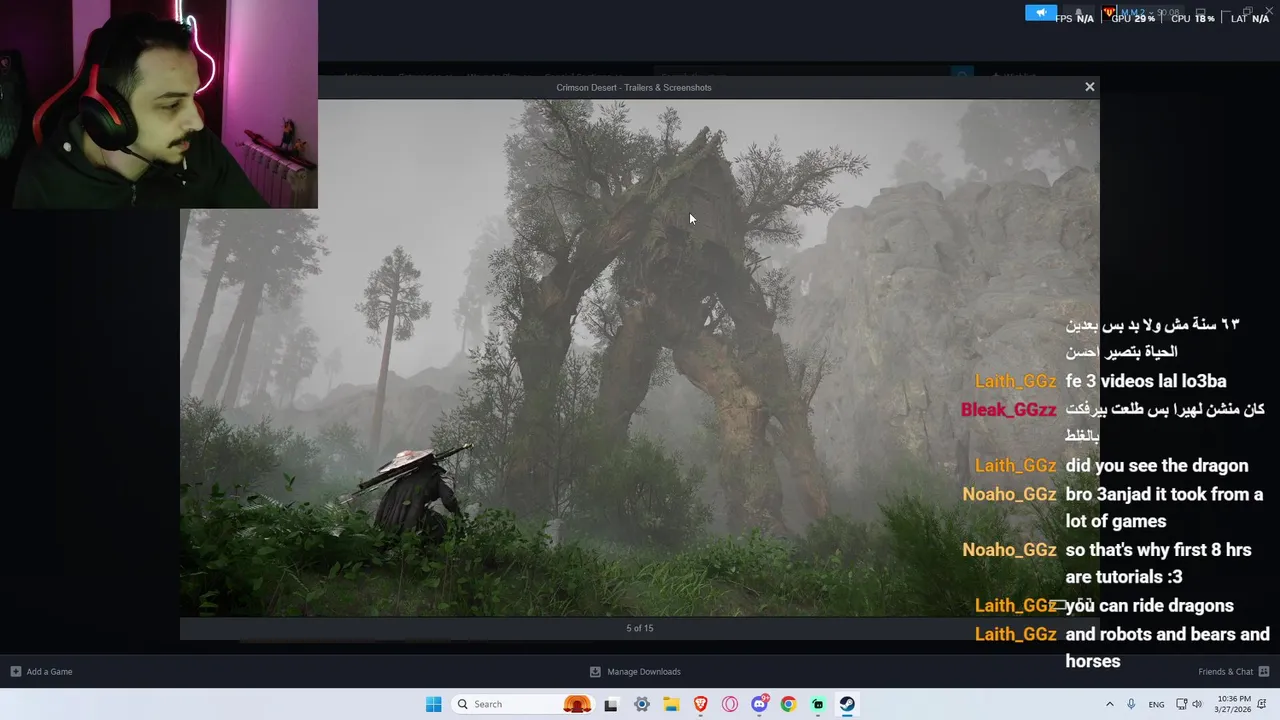This screenshot has width=1280, height=720.
Task: Click the 'Crimson Desert - Trailers & Screenshots' title
Action: [x=634, y=87]
